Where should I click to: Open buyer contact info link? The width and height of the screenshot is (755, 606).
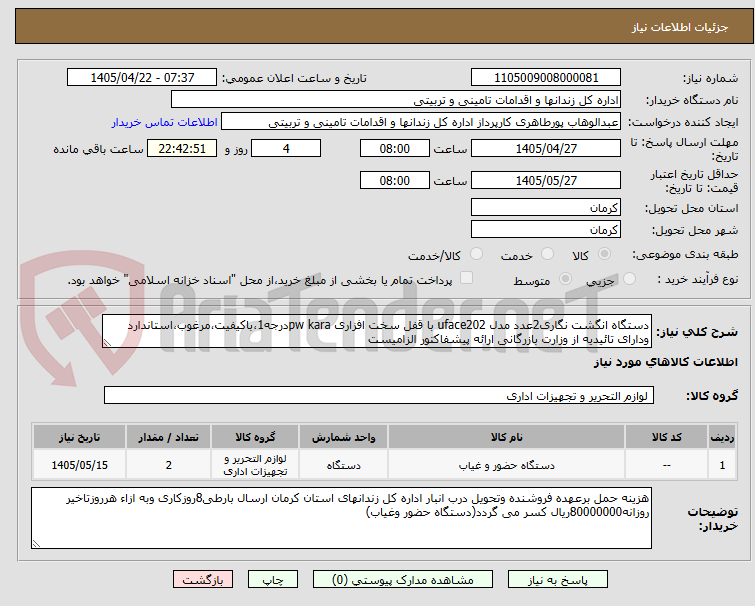(x=165, y=122)
